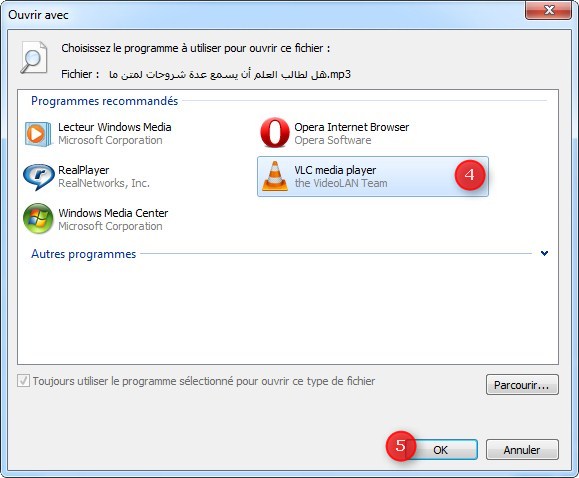
Task: Choose the Opera Internet Browser icon
Action: point(275,133)
